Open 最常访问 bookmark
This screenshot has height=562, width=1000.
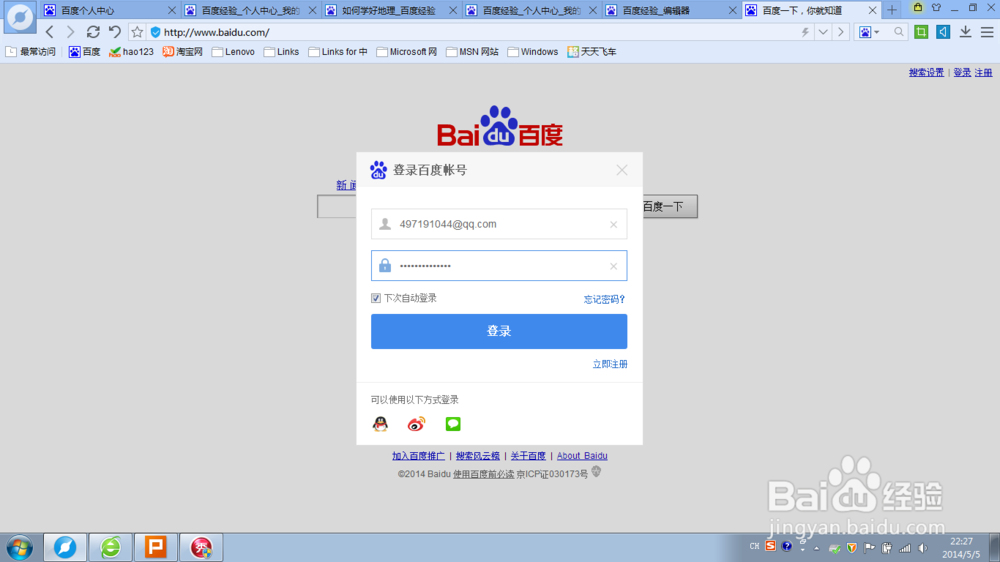tap(31, 52)
